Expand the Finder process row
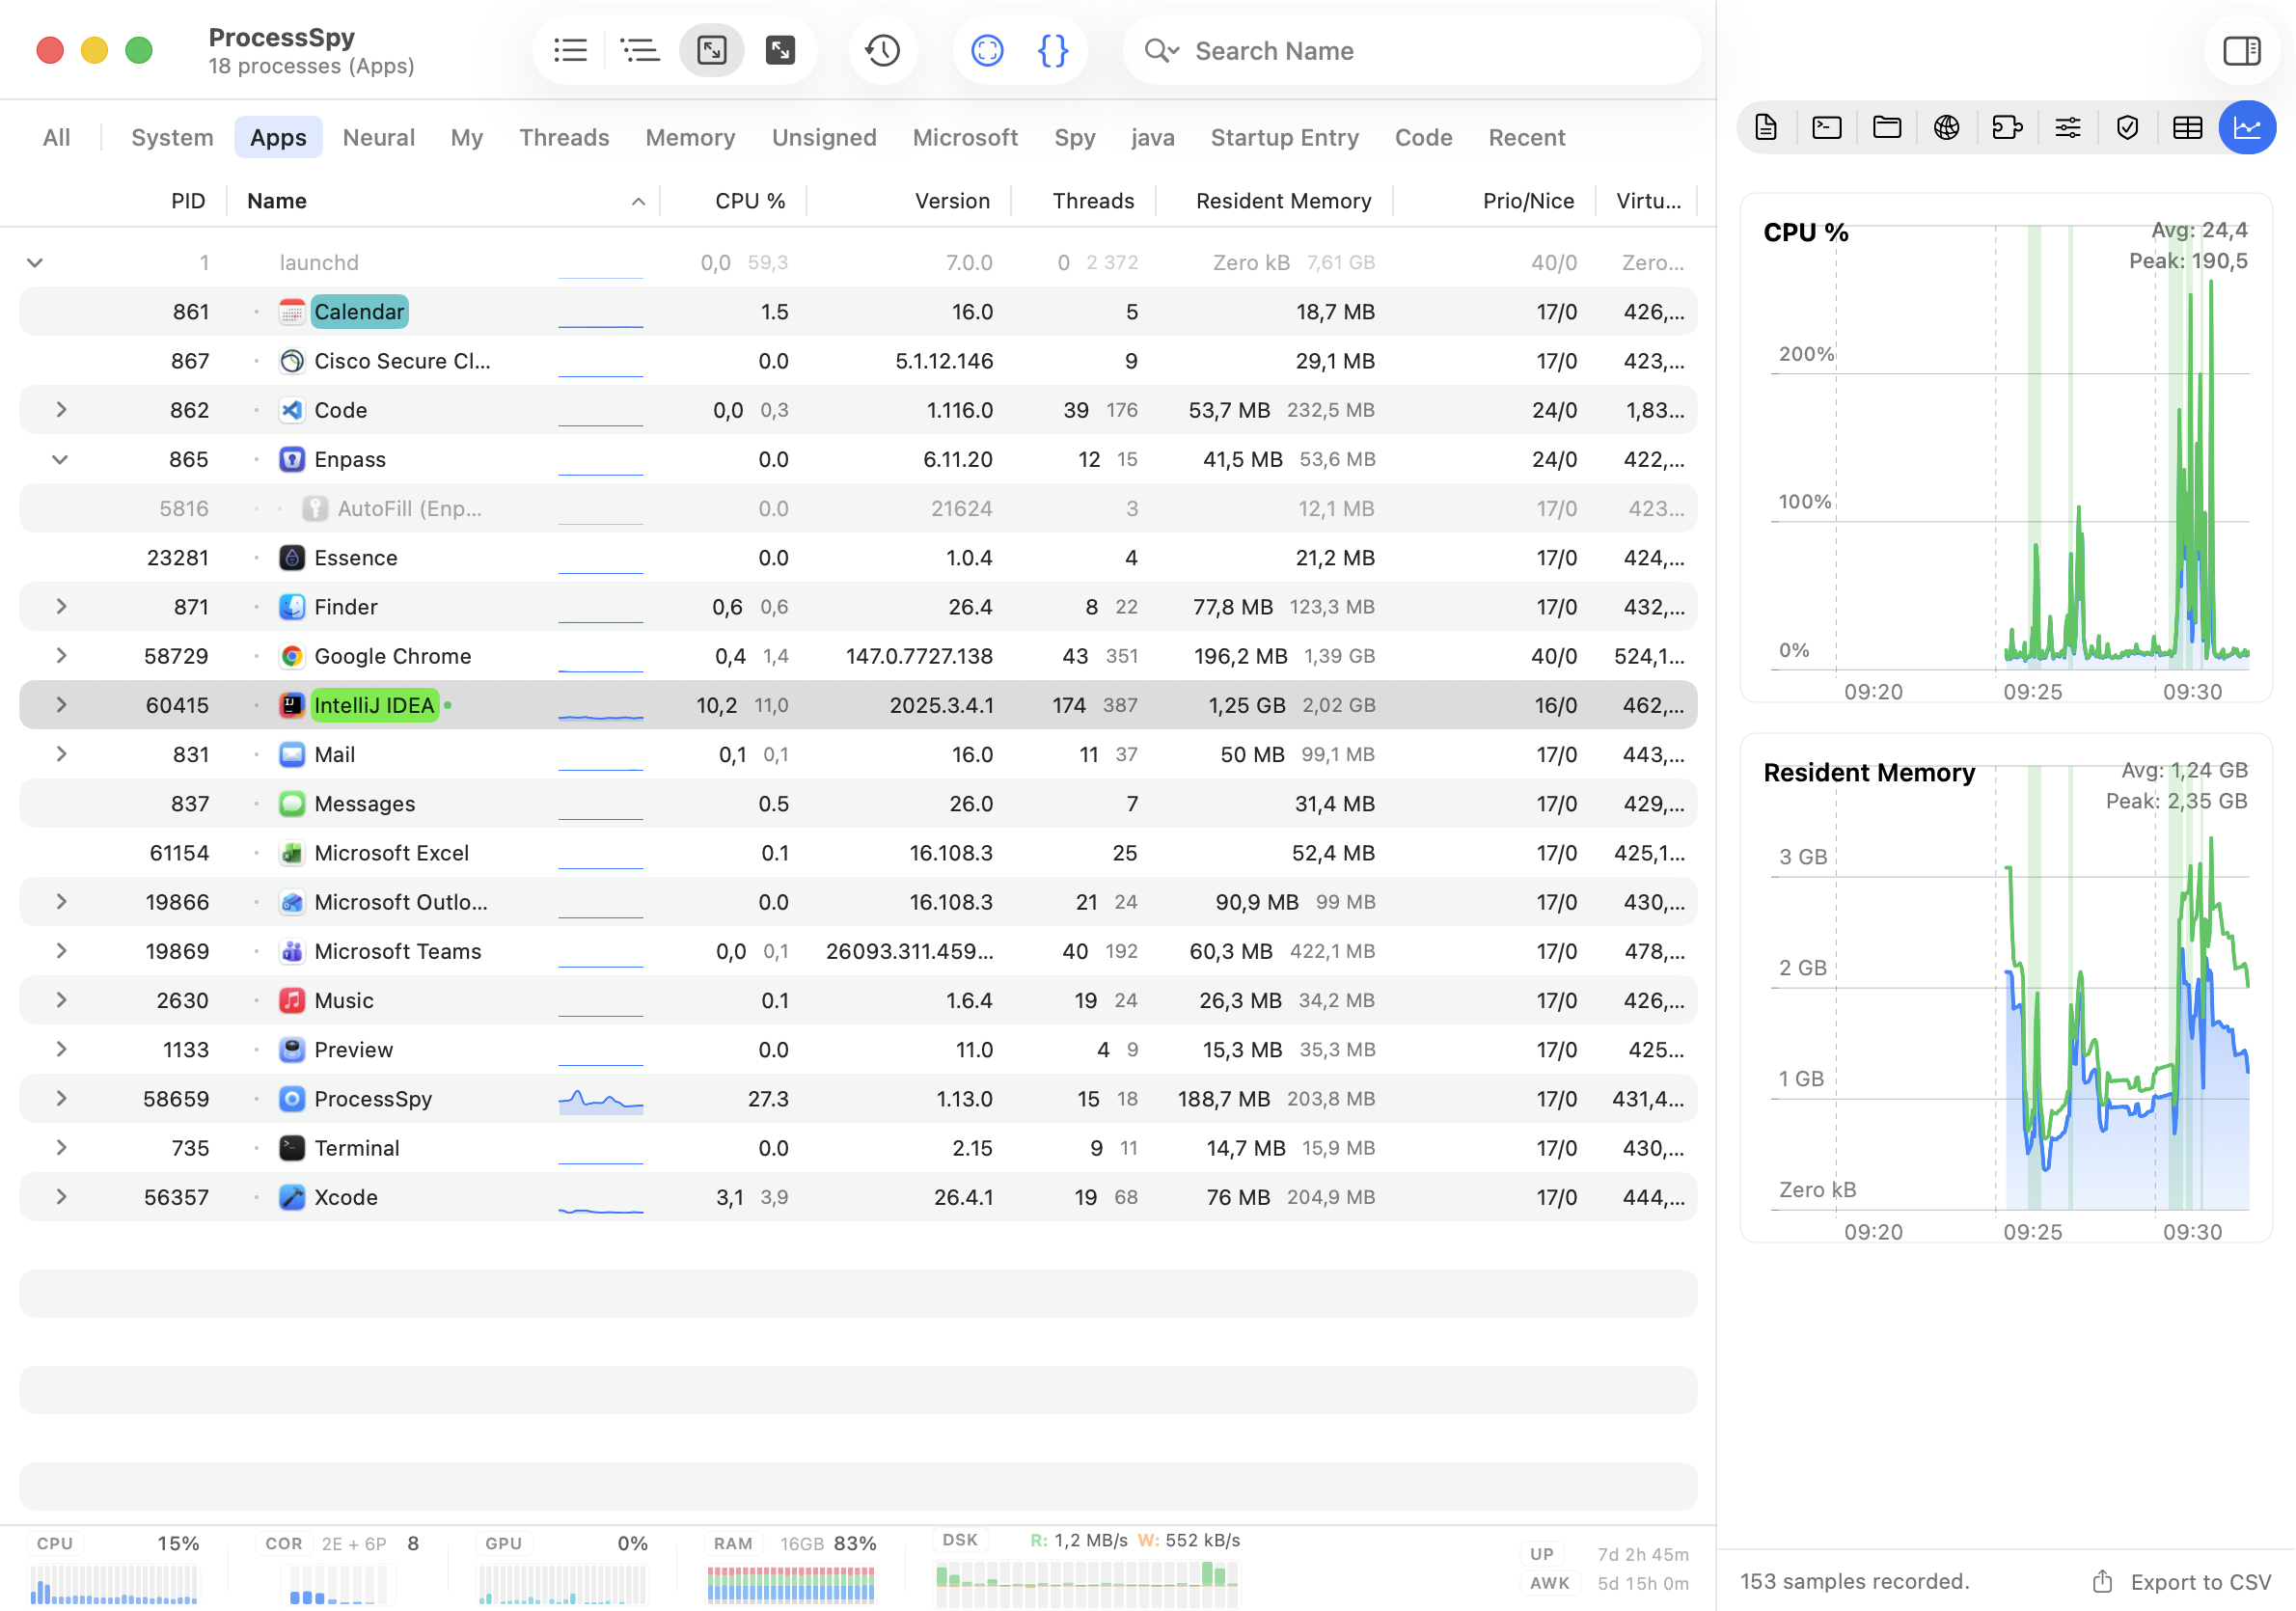The image size is (2296, 1611). point(61,607)
